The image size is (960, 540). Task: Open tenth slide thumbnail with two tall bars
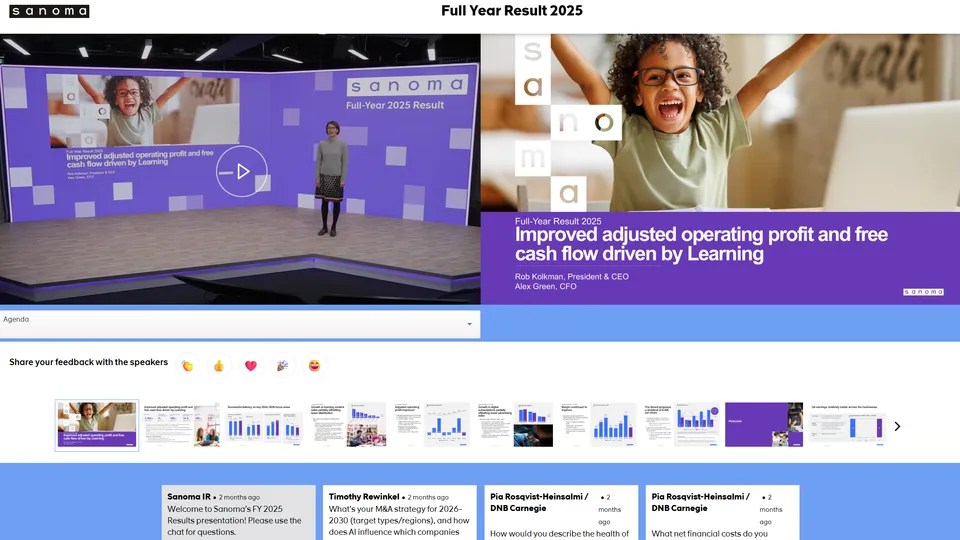(x=847, y=425)
